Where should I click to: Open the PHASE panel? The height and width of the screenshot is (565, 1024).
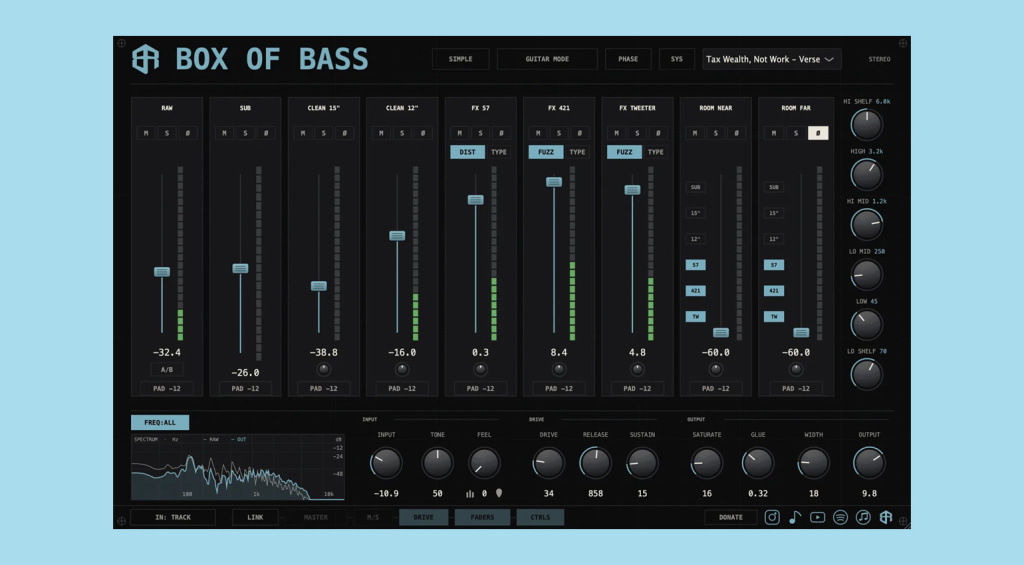pos(628,59)
